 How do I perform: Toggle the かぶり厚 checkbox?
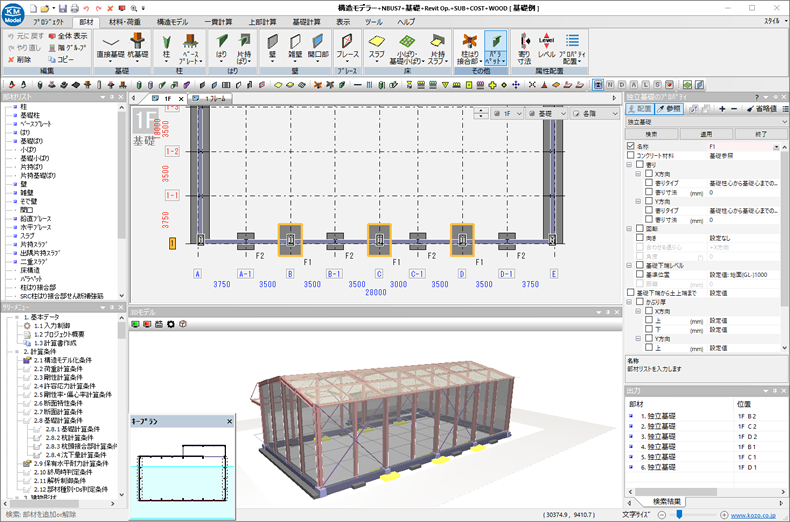[640, 302]
